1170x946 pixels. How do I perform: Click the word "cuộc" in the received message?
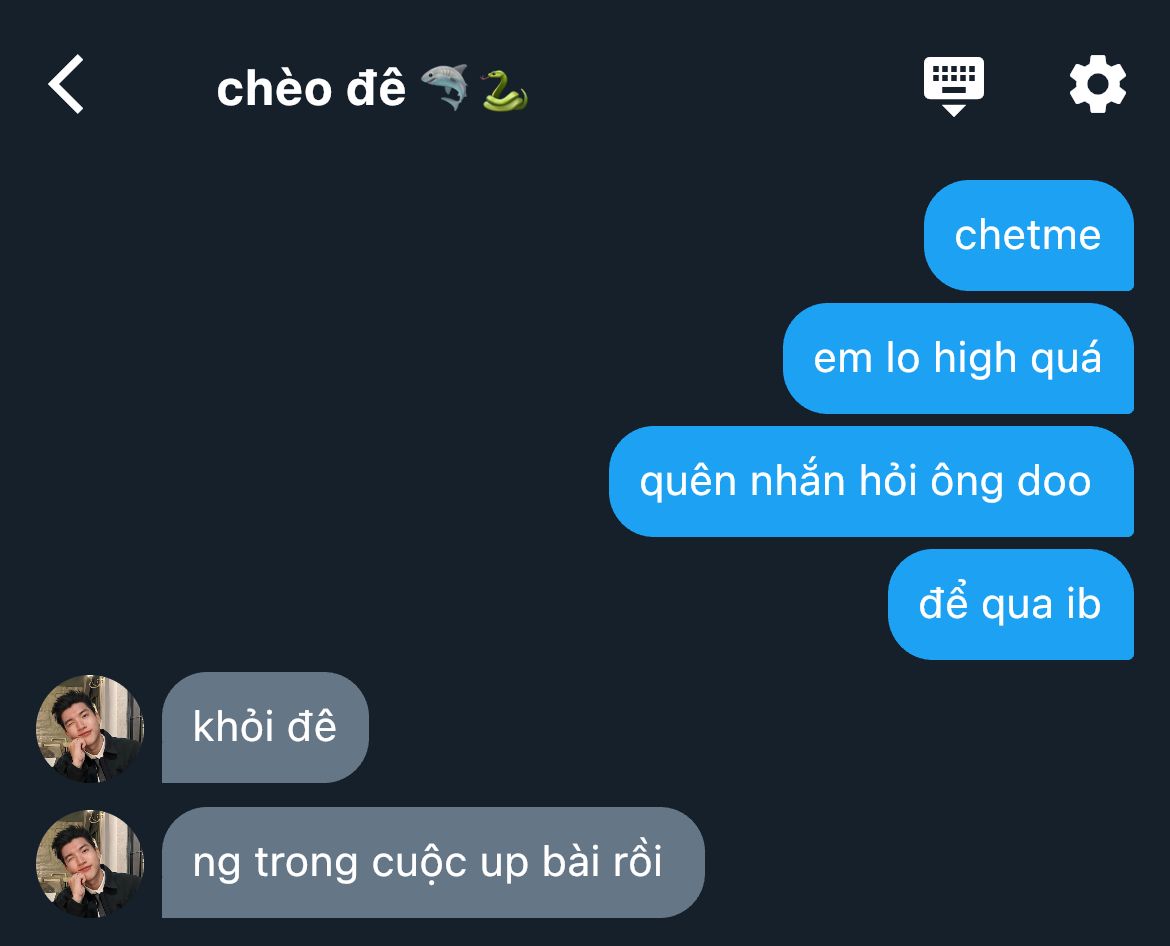pyautogui.click(x=419, y=864)
